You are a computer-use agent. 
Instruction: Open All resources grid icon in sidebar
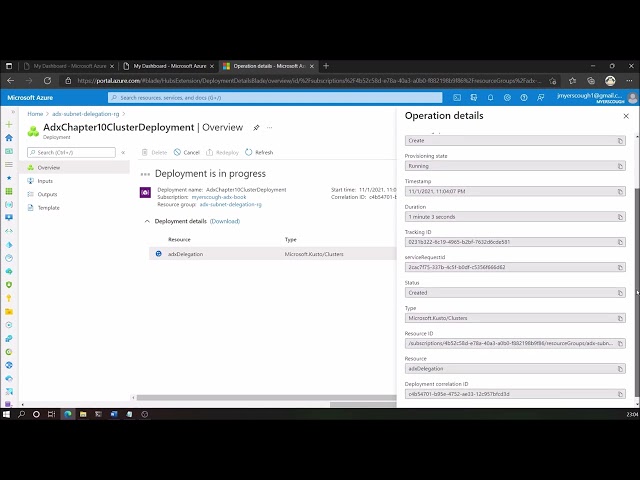(x=9, y=191)
